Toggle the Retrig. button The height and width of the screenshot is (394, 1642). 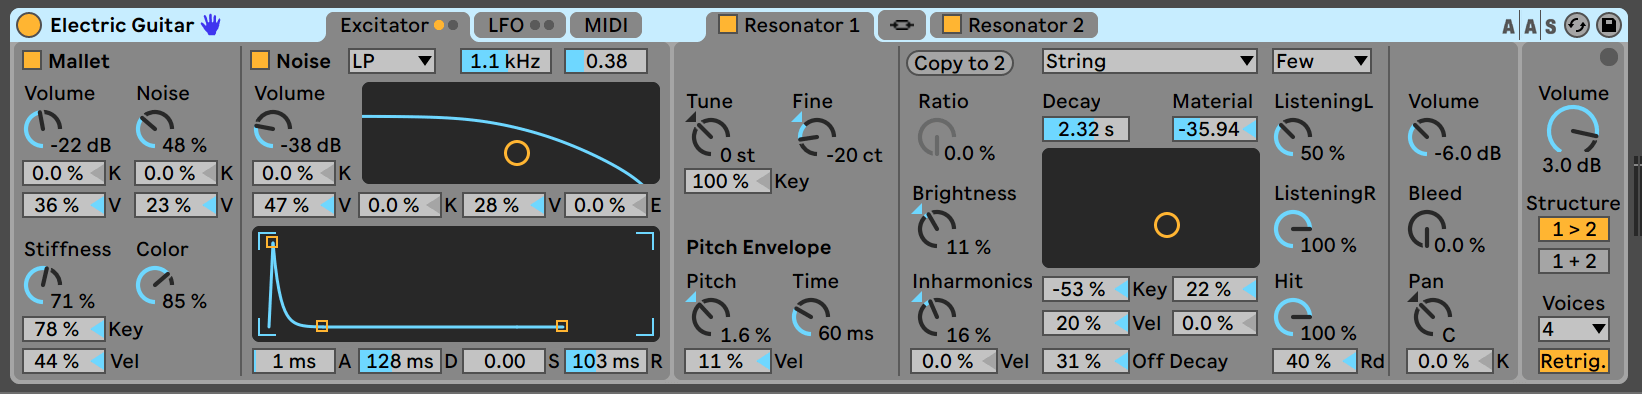click(1574, 361)
